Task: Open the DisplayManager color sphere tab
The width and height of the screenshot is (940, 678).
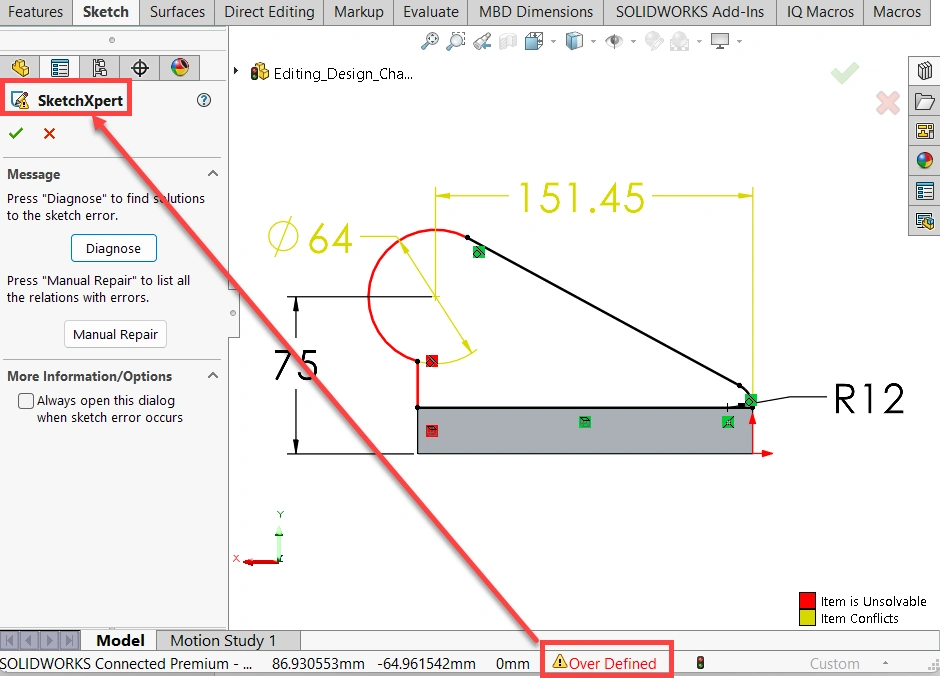Action: (x=180, y=68)
